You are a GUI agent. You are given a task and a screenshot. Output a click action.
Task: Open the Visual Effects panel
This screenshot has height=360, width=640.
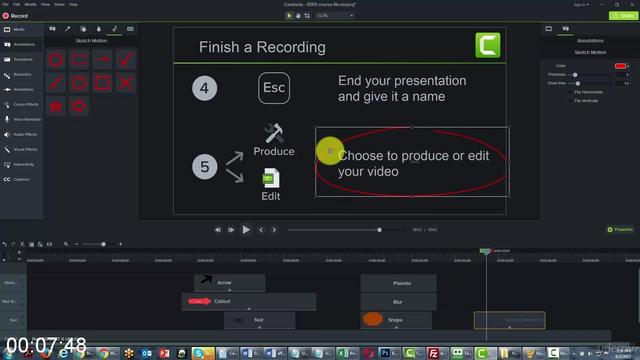[22, 149]
